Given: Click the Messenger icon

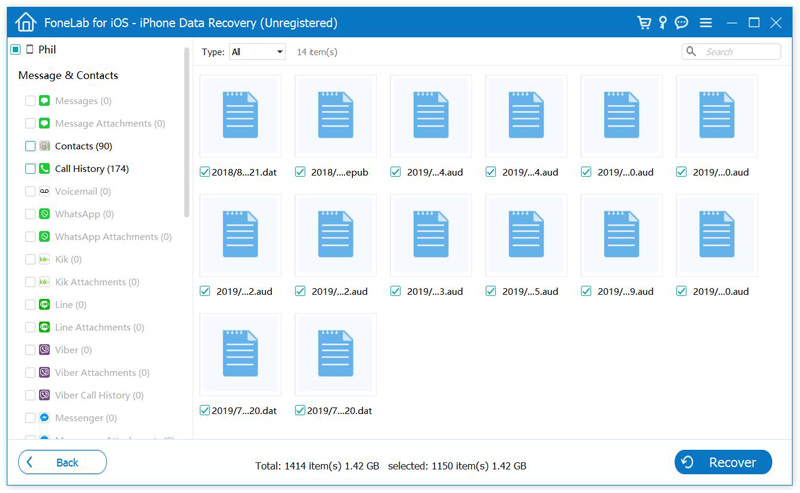Looking at the screenshot, I should (44, 417).
